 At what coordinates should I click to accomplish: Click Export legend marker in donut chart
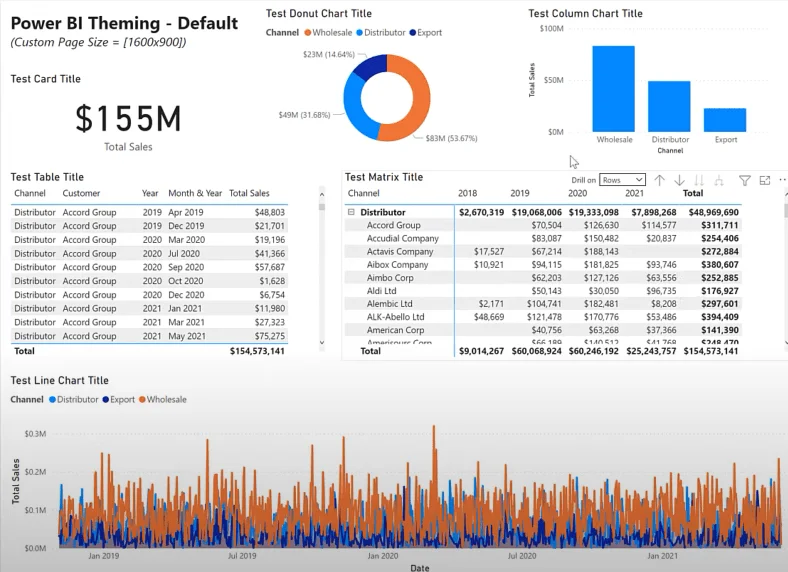(x=413, y=33)
